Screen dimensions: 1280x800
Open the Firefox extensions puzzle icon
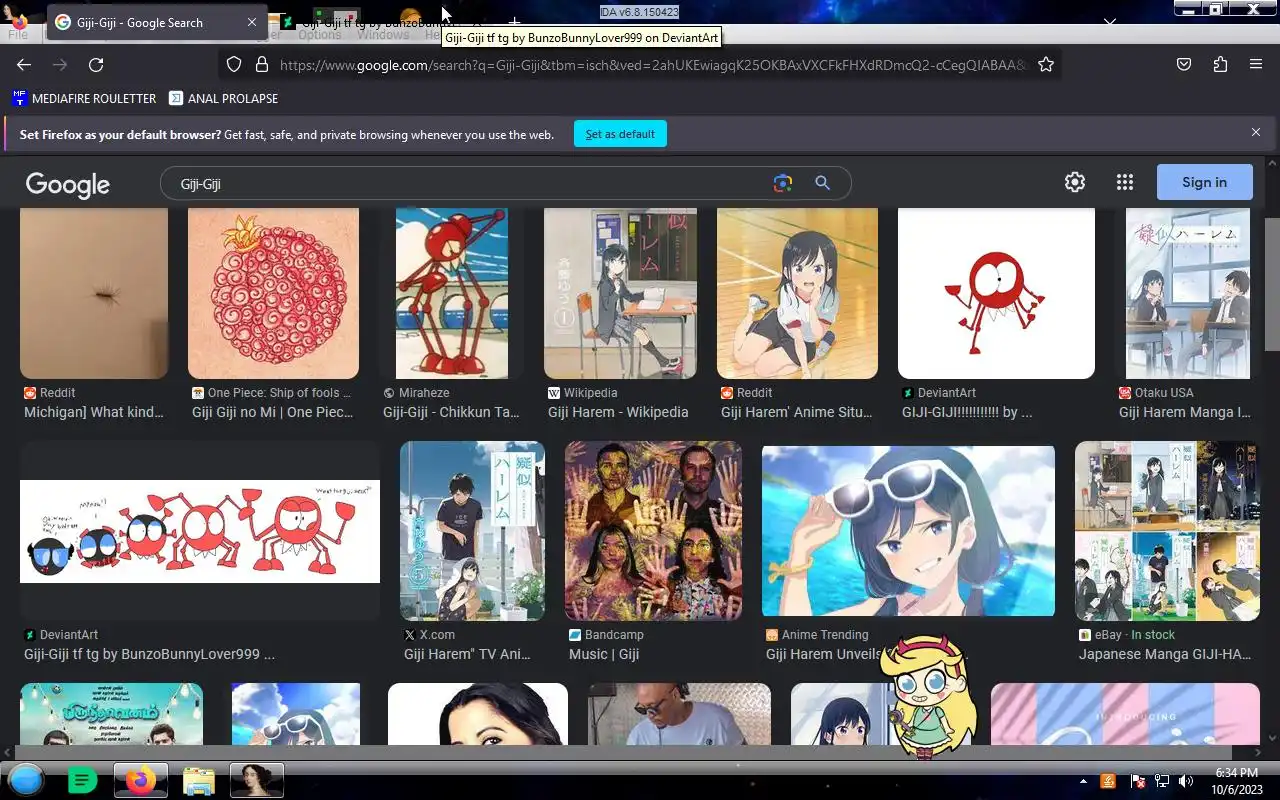pos(1220,64)
